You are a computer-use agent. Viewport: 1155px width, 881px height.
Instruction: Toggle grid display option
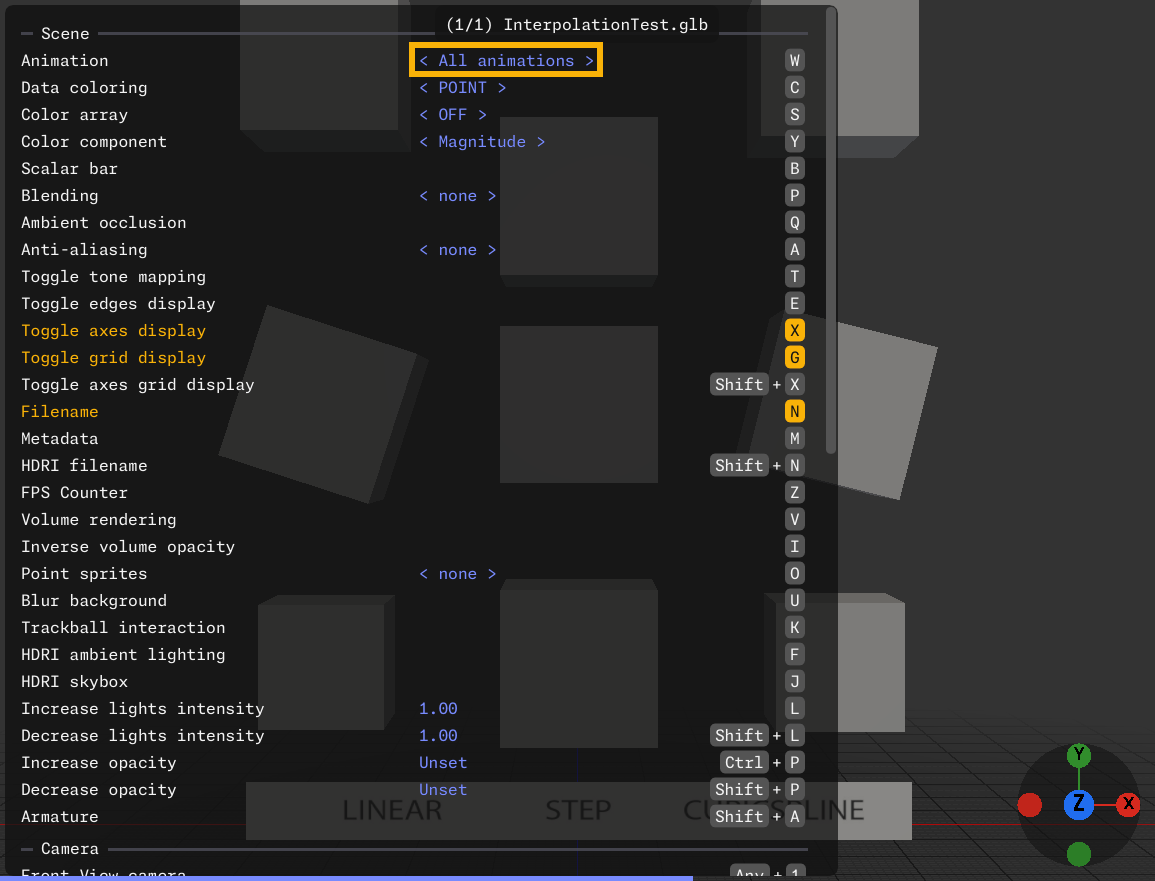pos(113,358)
